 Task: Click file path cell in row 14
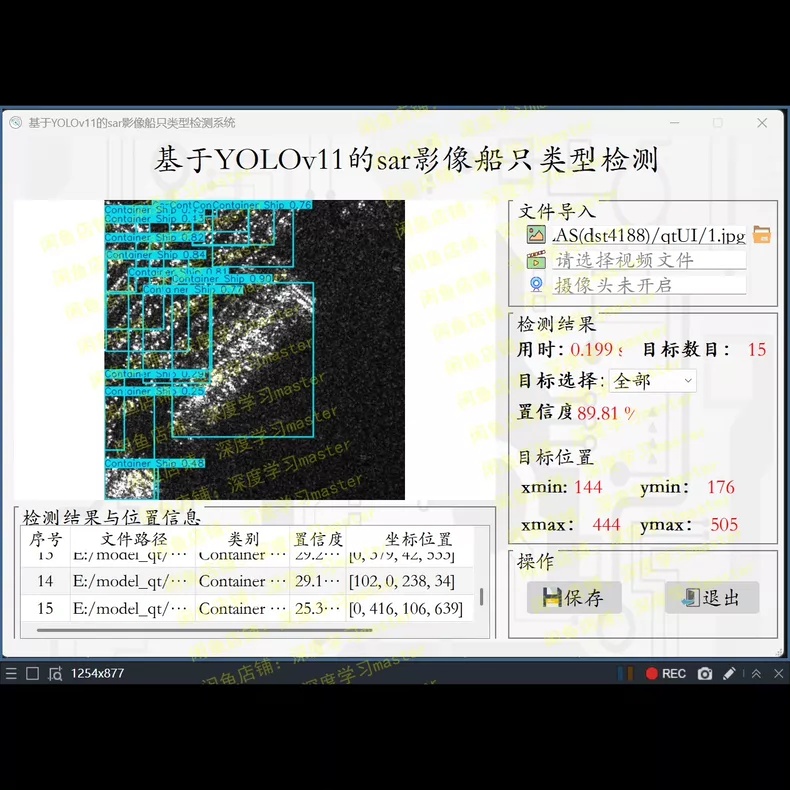pos(133,581)
